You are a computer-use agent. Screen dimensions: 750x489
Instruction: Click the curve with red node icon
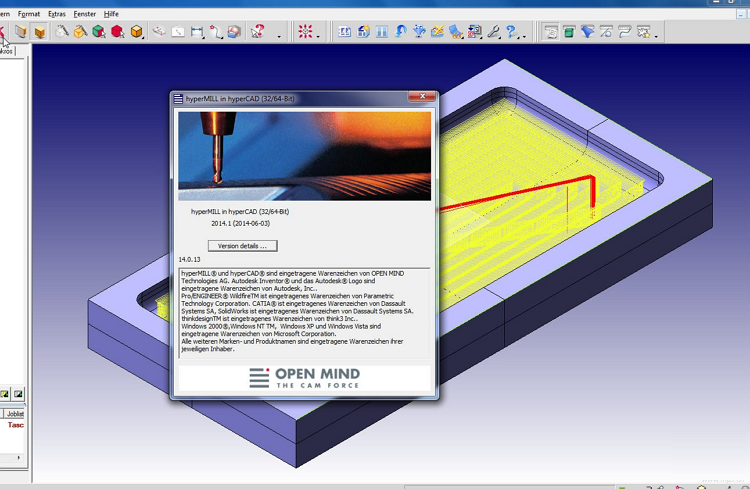[216, 32]
